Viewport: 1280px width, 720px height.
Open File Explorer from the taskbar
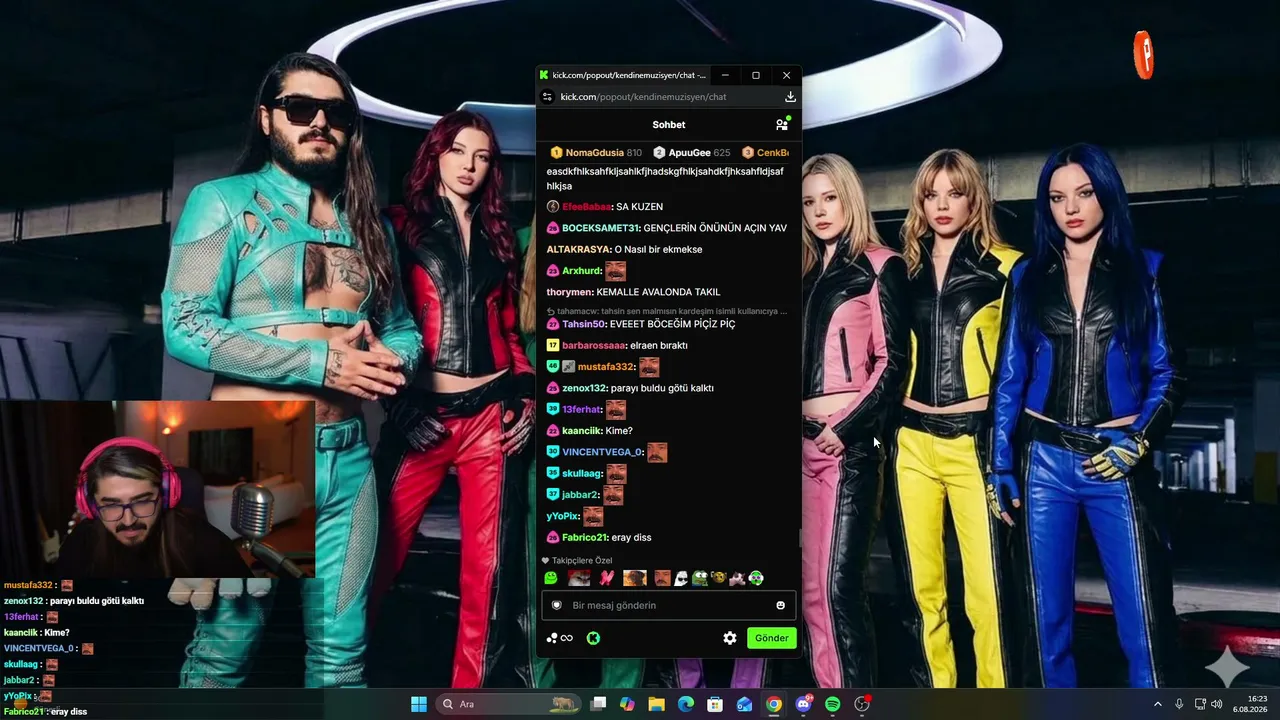point(656,704)
